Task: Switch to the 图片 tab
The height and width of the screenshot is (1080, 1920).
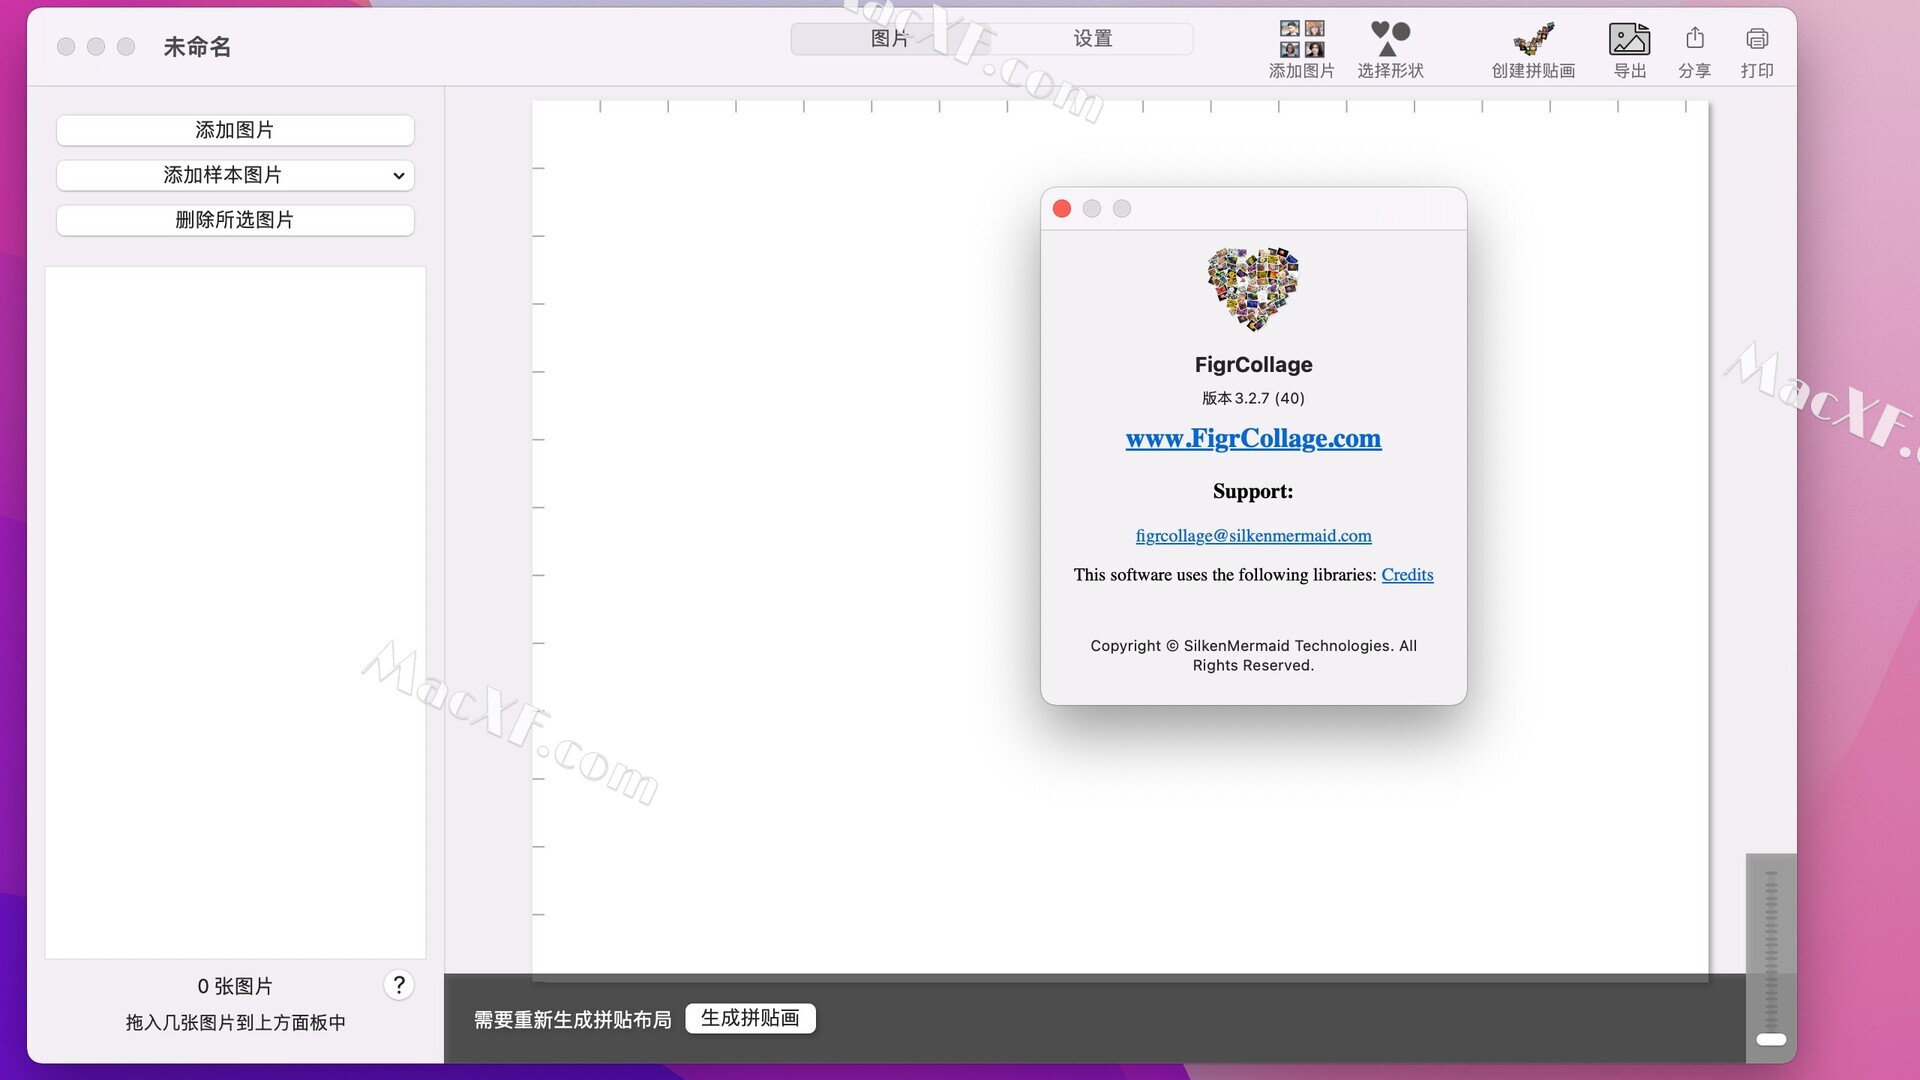Action: (x=889, y=38)
